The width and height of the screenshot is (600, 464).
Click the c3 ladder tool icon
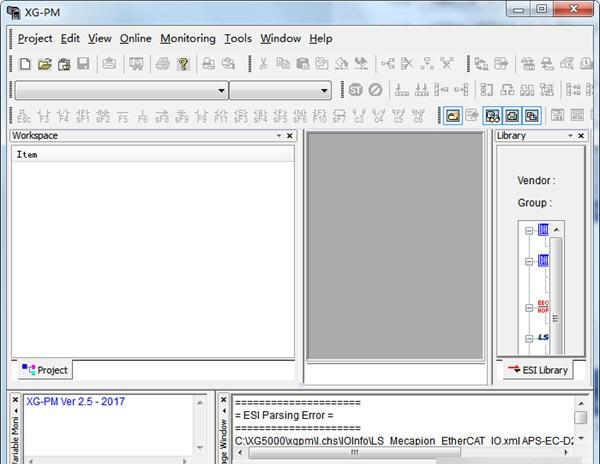tap(359, 116)
